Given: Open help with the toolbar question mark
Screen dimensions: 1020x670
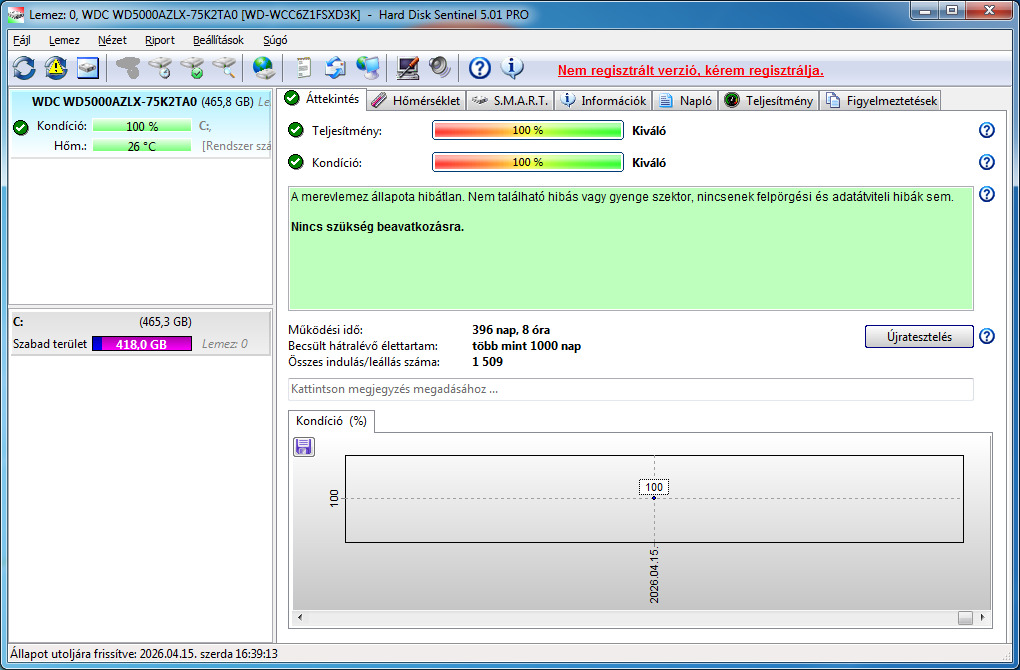Looking at the screenshot, I should [479, 68].
